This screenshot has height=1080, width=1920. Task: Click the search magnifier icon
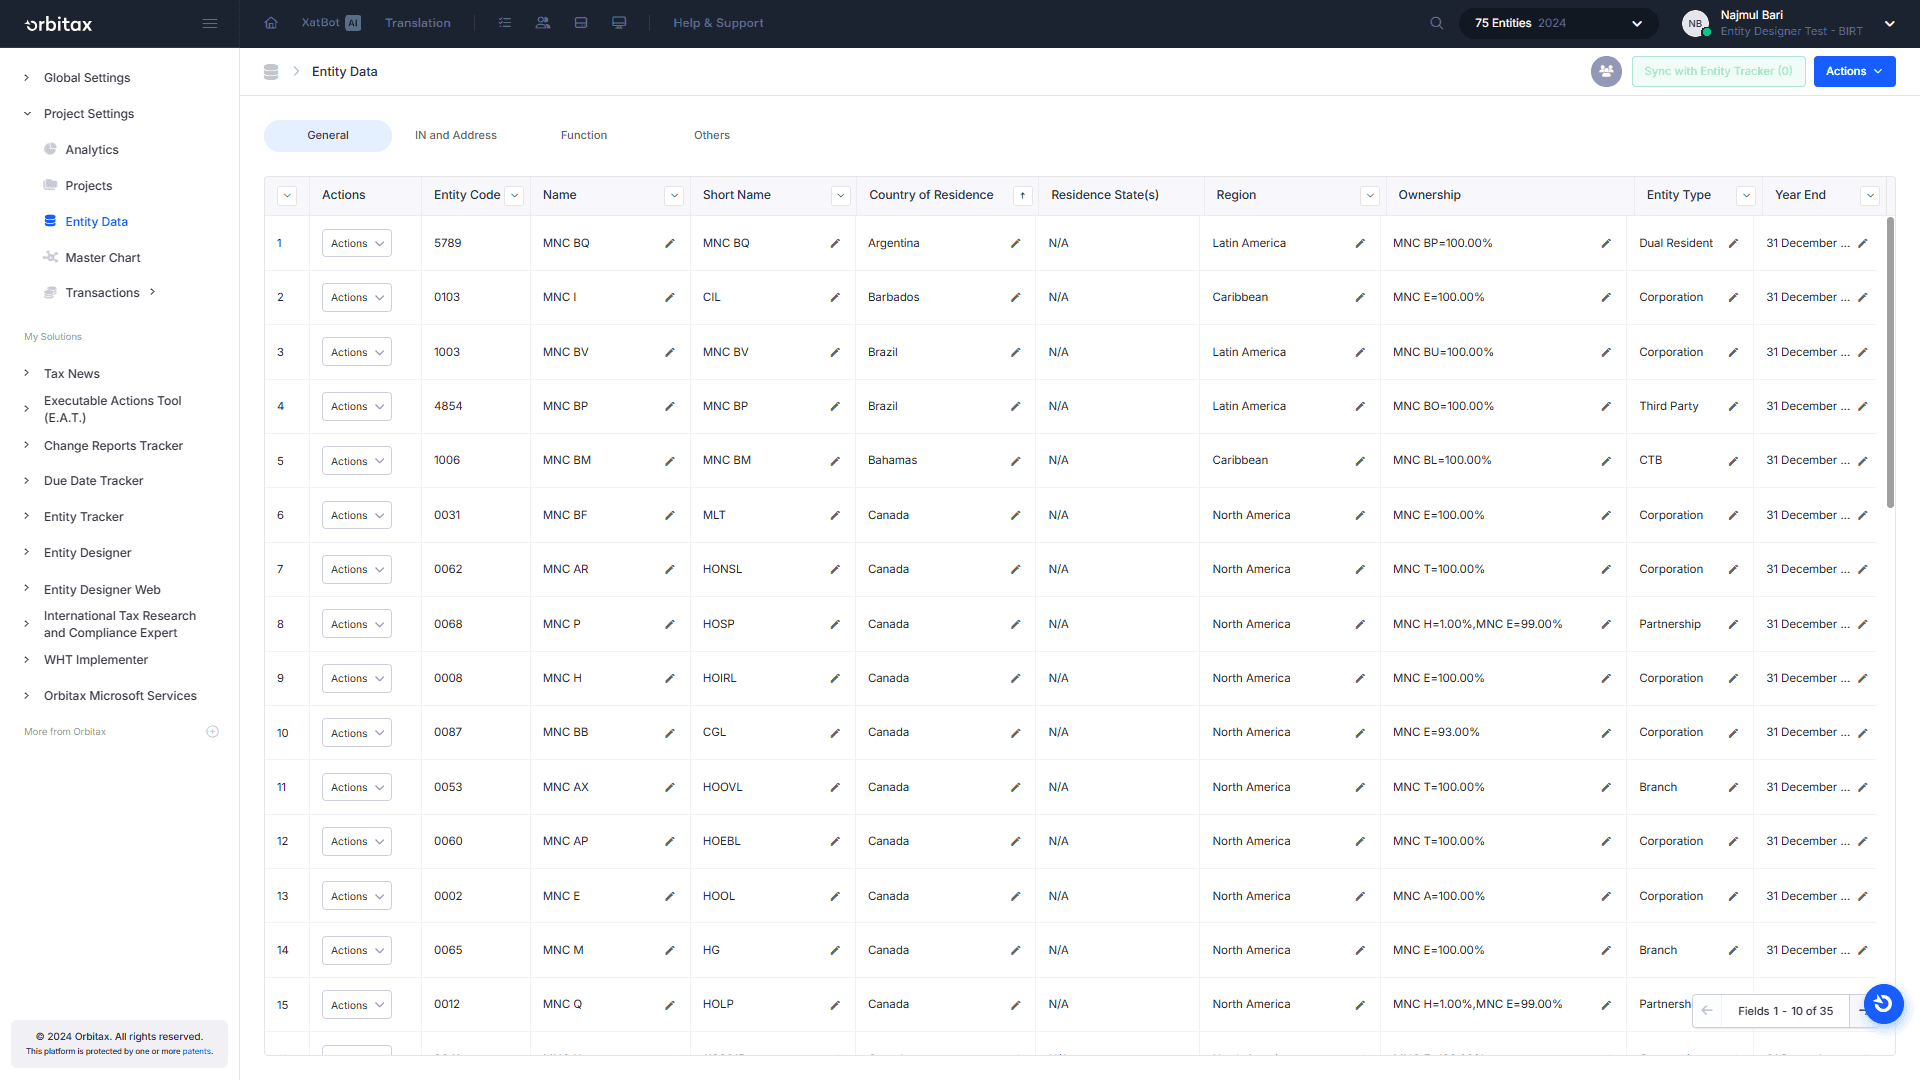pos(1437,23)
